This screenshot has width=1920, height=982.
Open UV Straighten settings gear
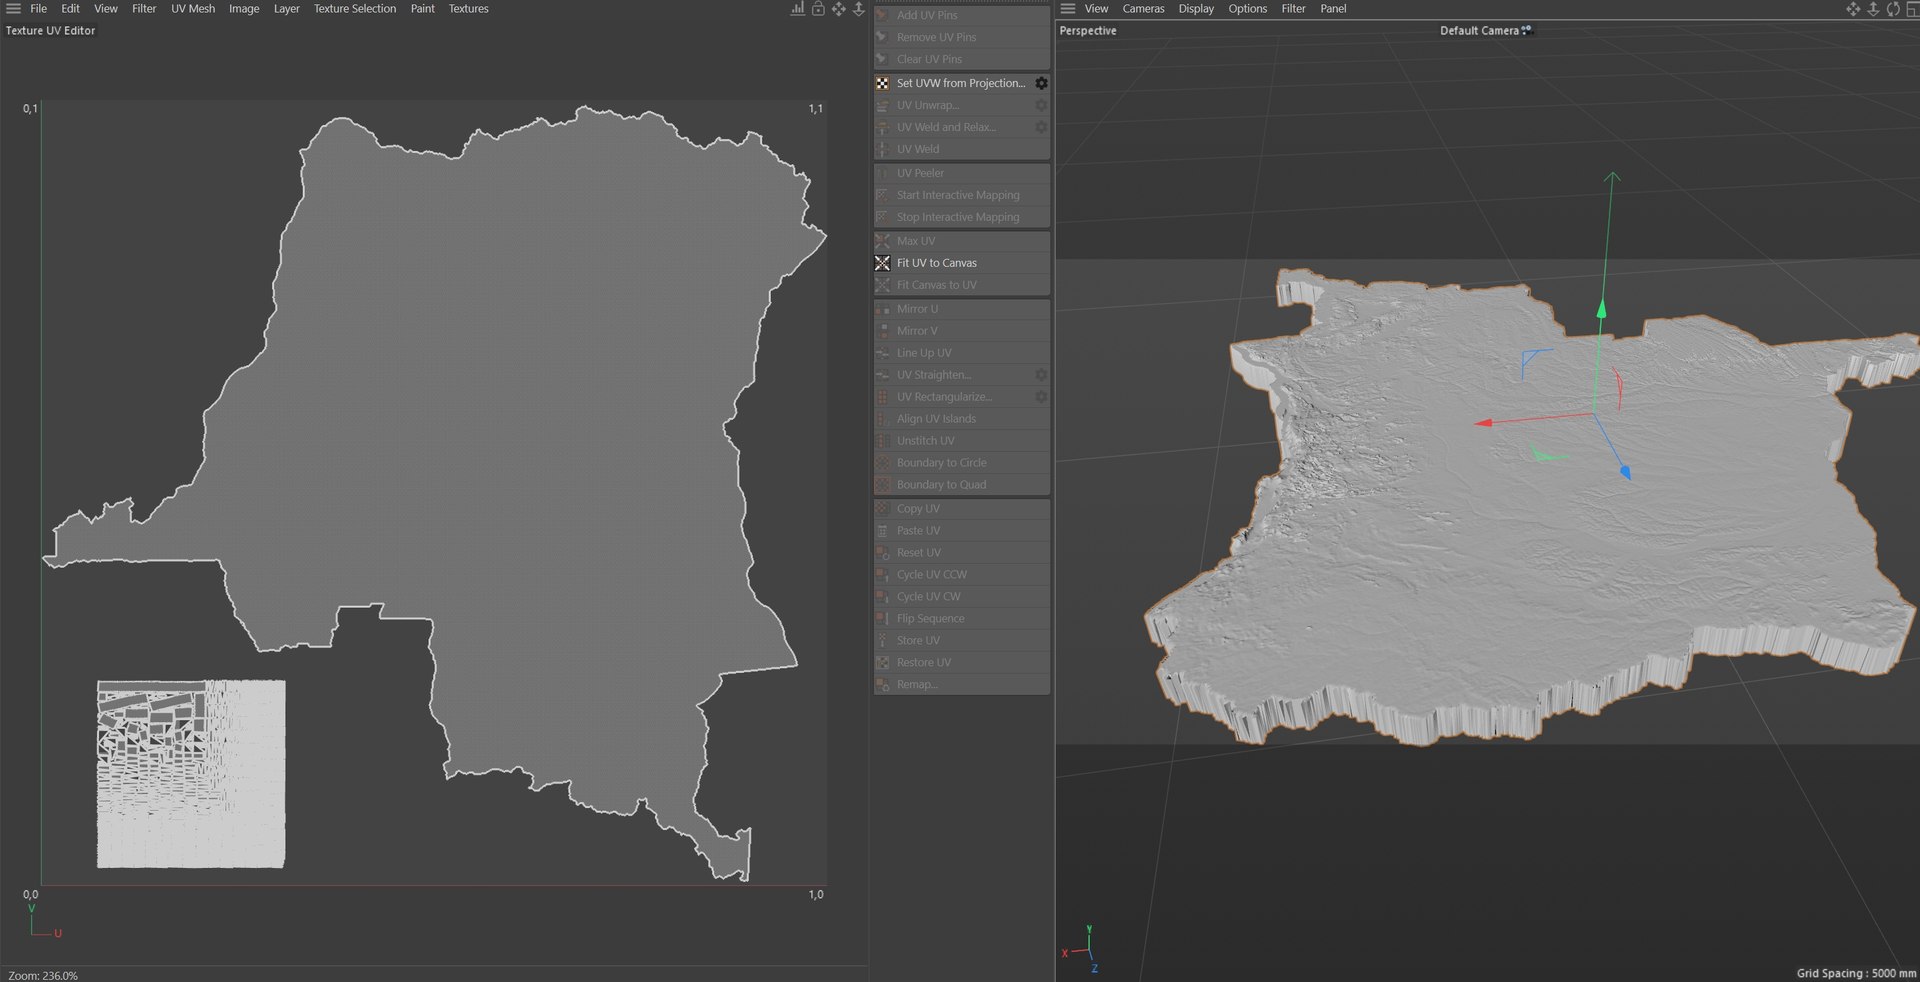[1041, 375]
